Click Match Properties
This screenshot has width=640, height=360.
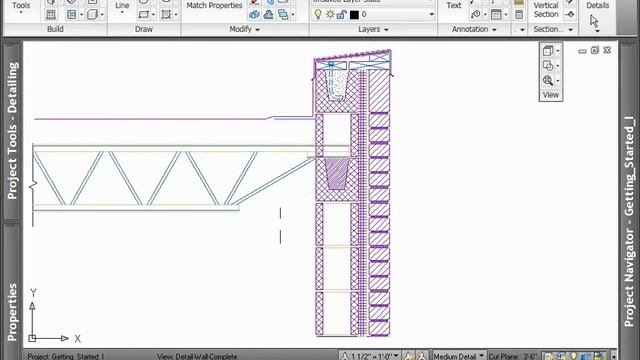pyautogui.click(x=214, y=5)
